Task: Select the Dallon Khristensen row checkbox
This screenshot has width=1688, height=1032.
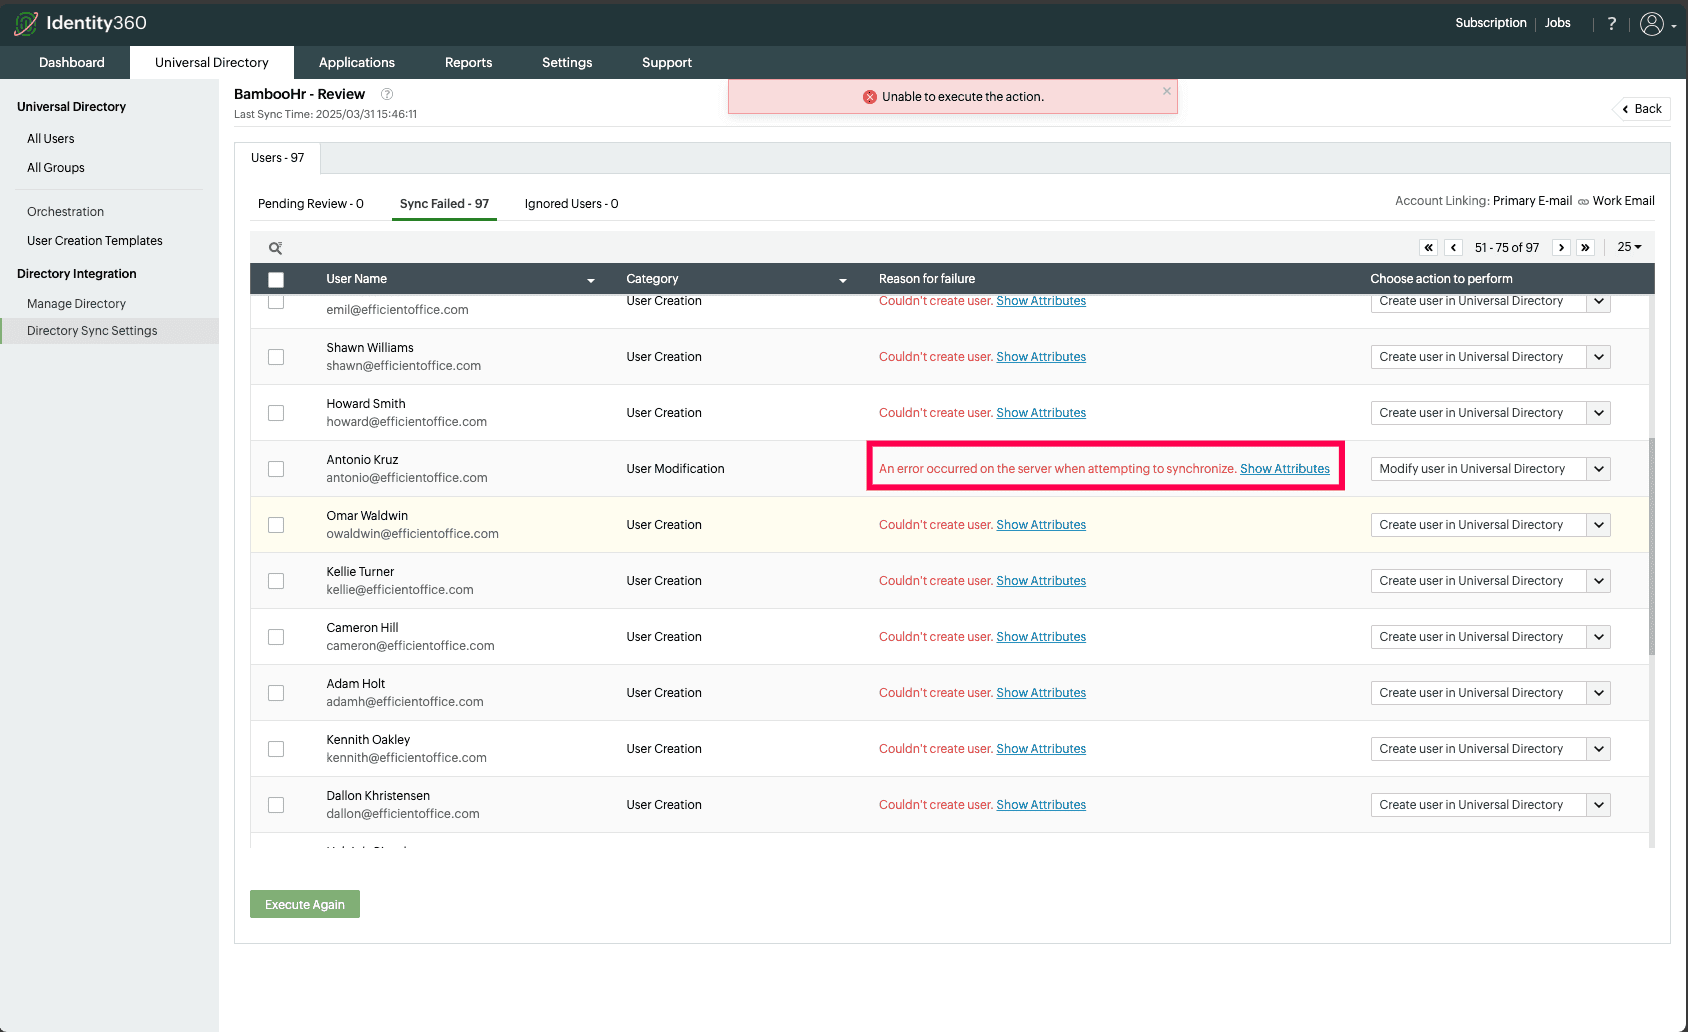Action: click(x=276, y=805)
